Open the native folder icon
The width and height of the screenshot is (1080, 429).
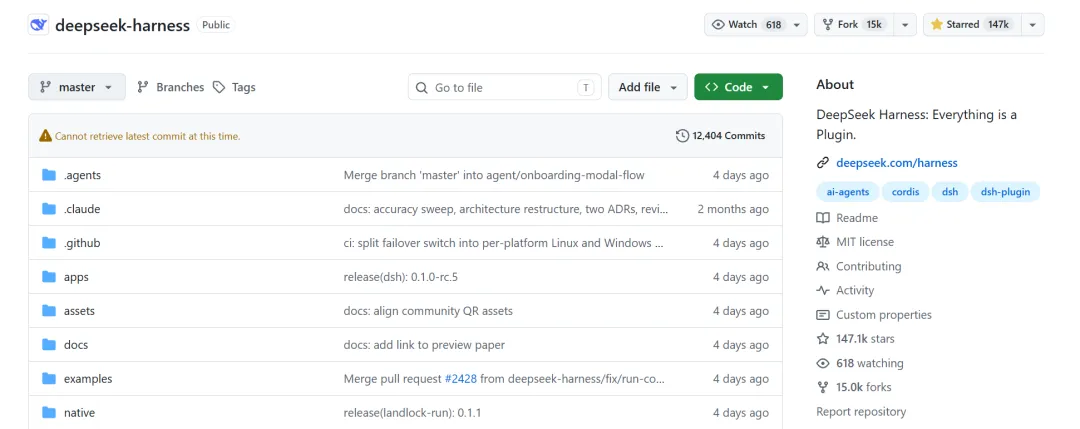coord(49,412)
